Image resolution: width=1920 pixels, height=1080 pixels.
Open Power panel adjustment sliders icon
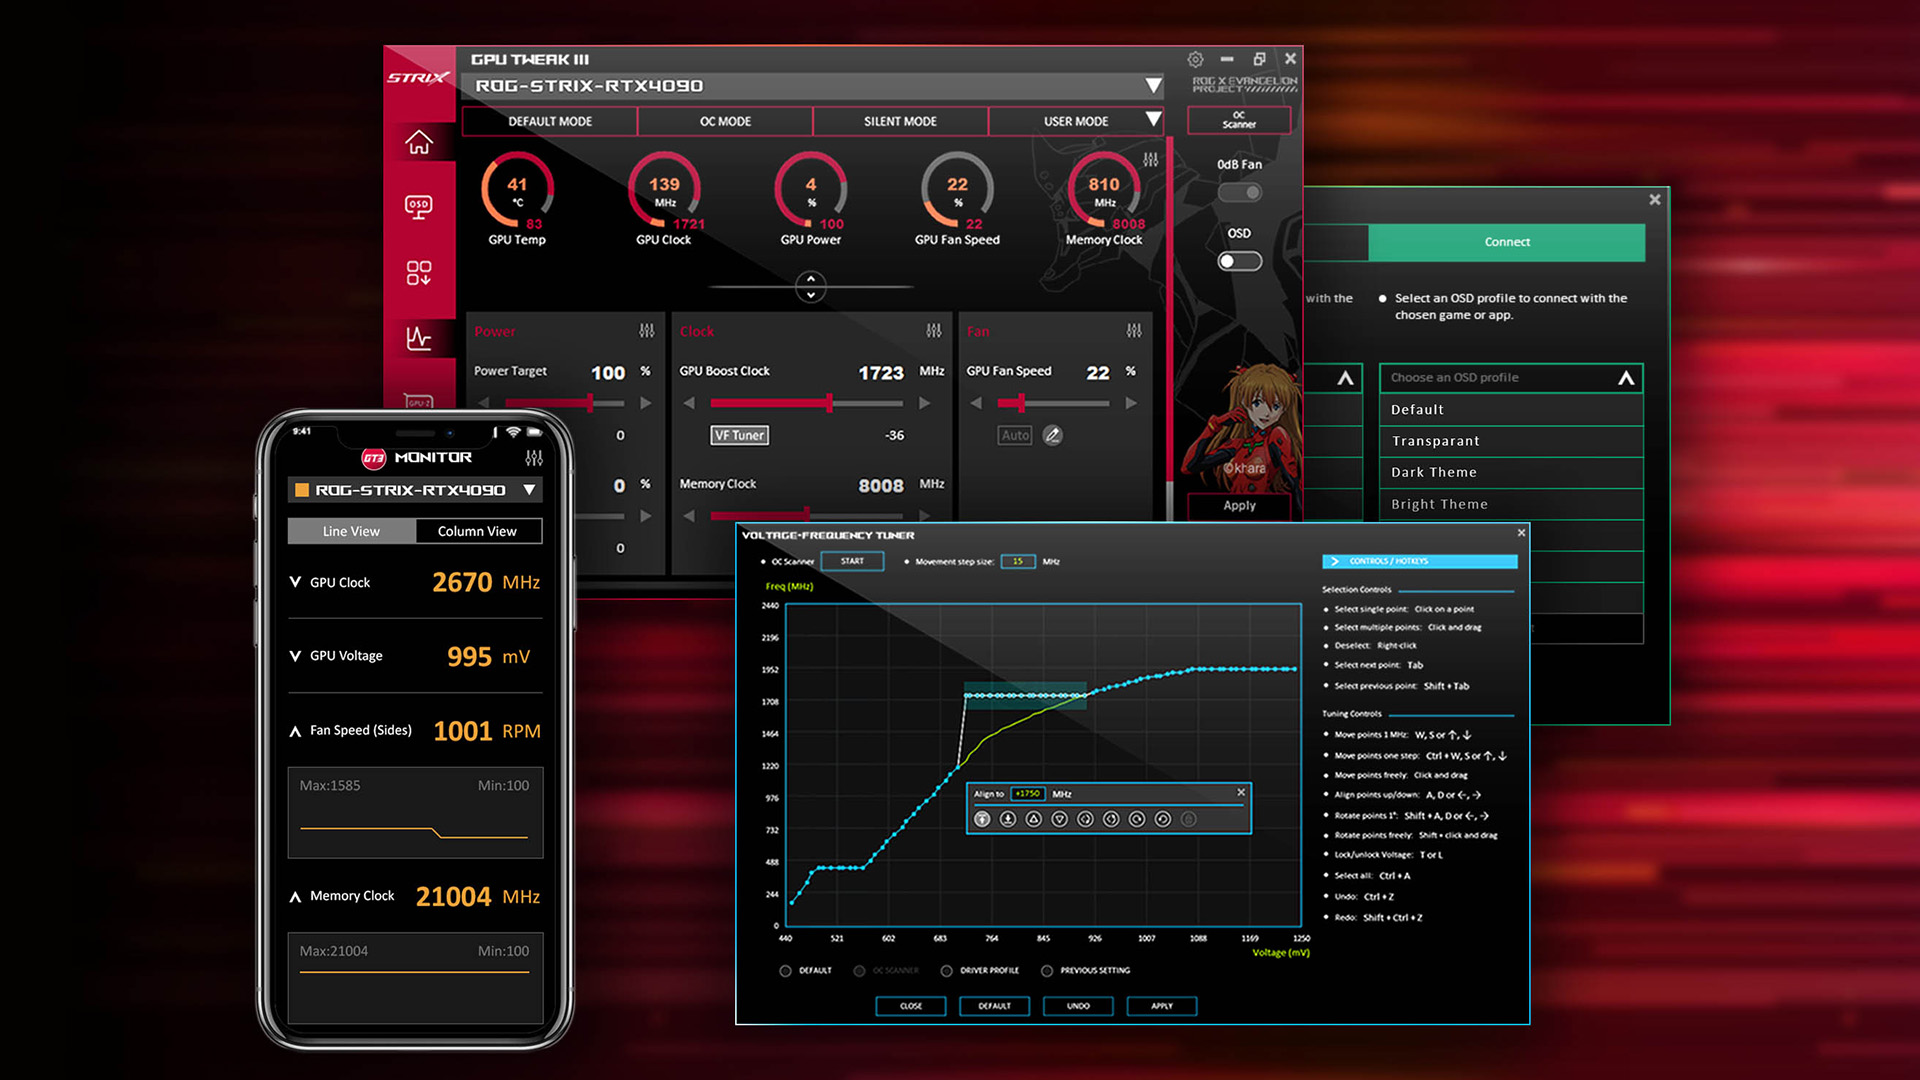point(647,331)
